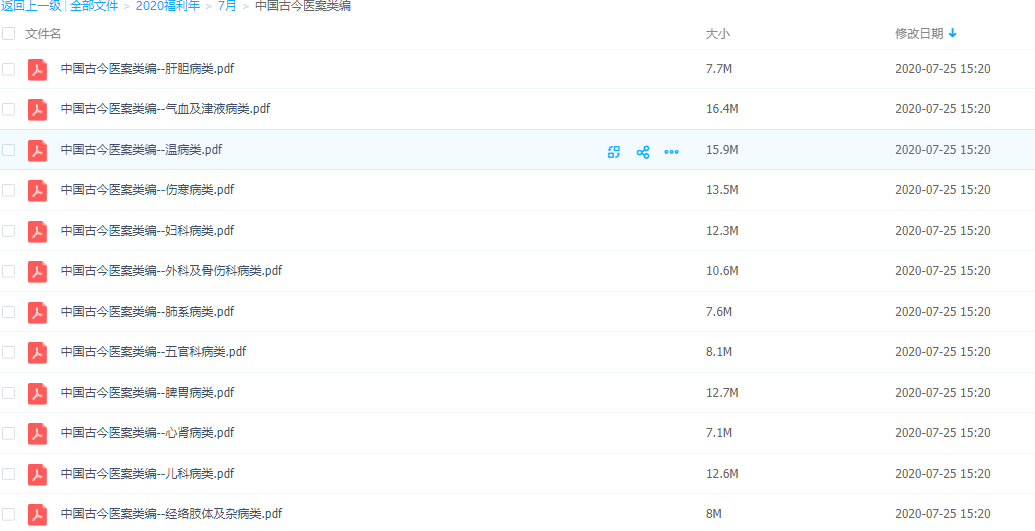
Task: Open file 中国古今医案类编--肺系病类.pdf
Action: [x=147, y=312]
